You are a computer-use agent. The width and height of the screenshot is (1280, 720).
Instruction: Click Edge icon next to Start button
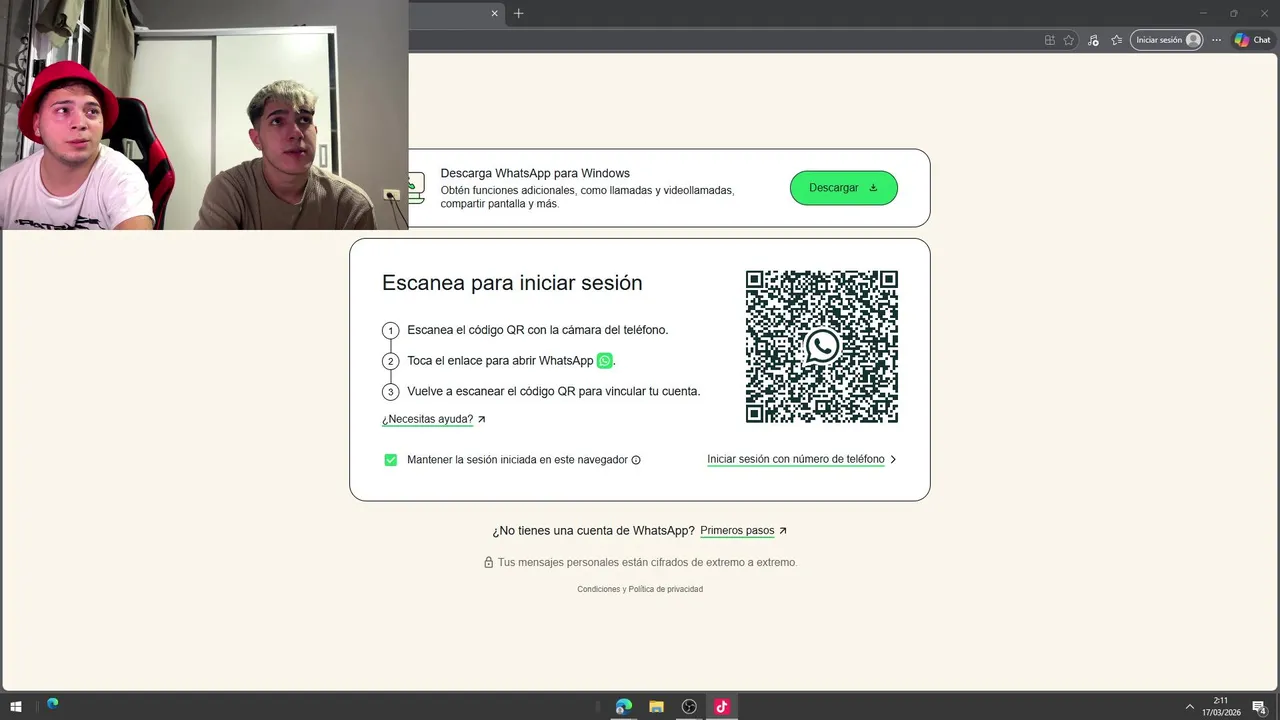tap(52, 703)
